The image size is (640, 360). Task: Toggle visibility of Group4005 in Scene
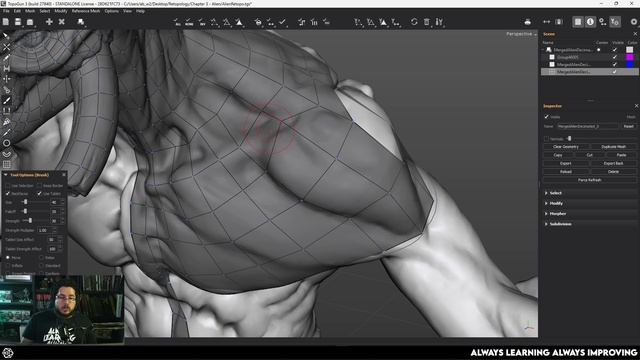tap(615, 57)
